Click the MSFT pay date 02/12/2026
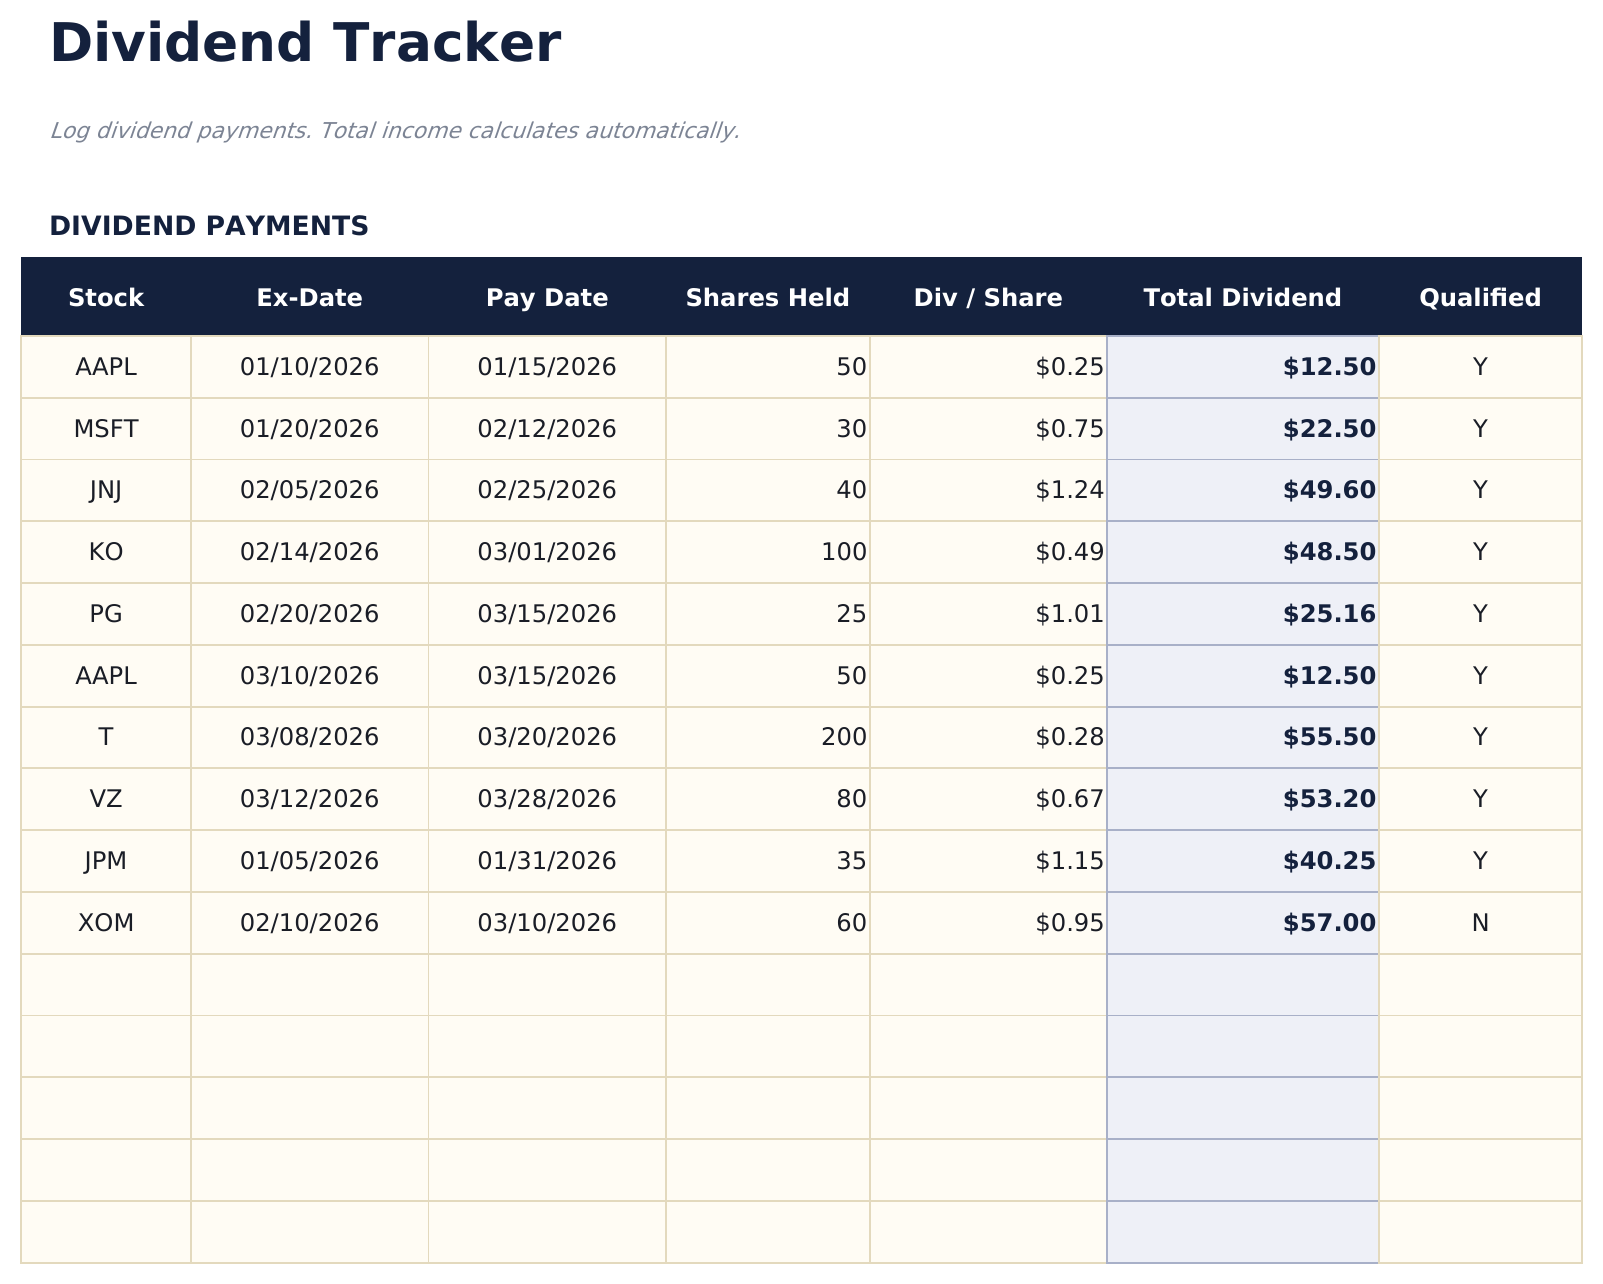Image resolution: width=1603 pixels, height=1284 pixels. coord(546,428)
